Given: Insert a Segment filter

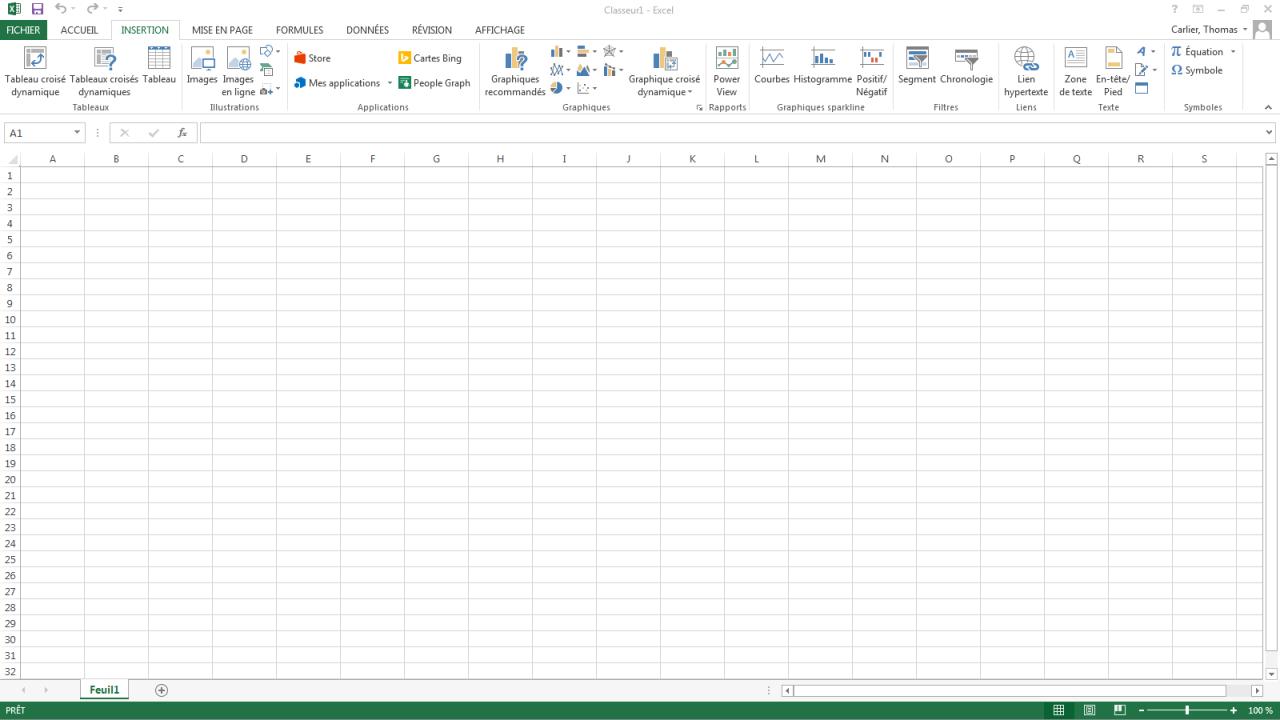Looking at the screenshot, I should (917, 66).
